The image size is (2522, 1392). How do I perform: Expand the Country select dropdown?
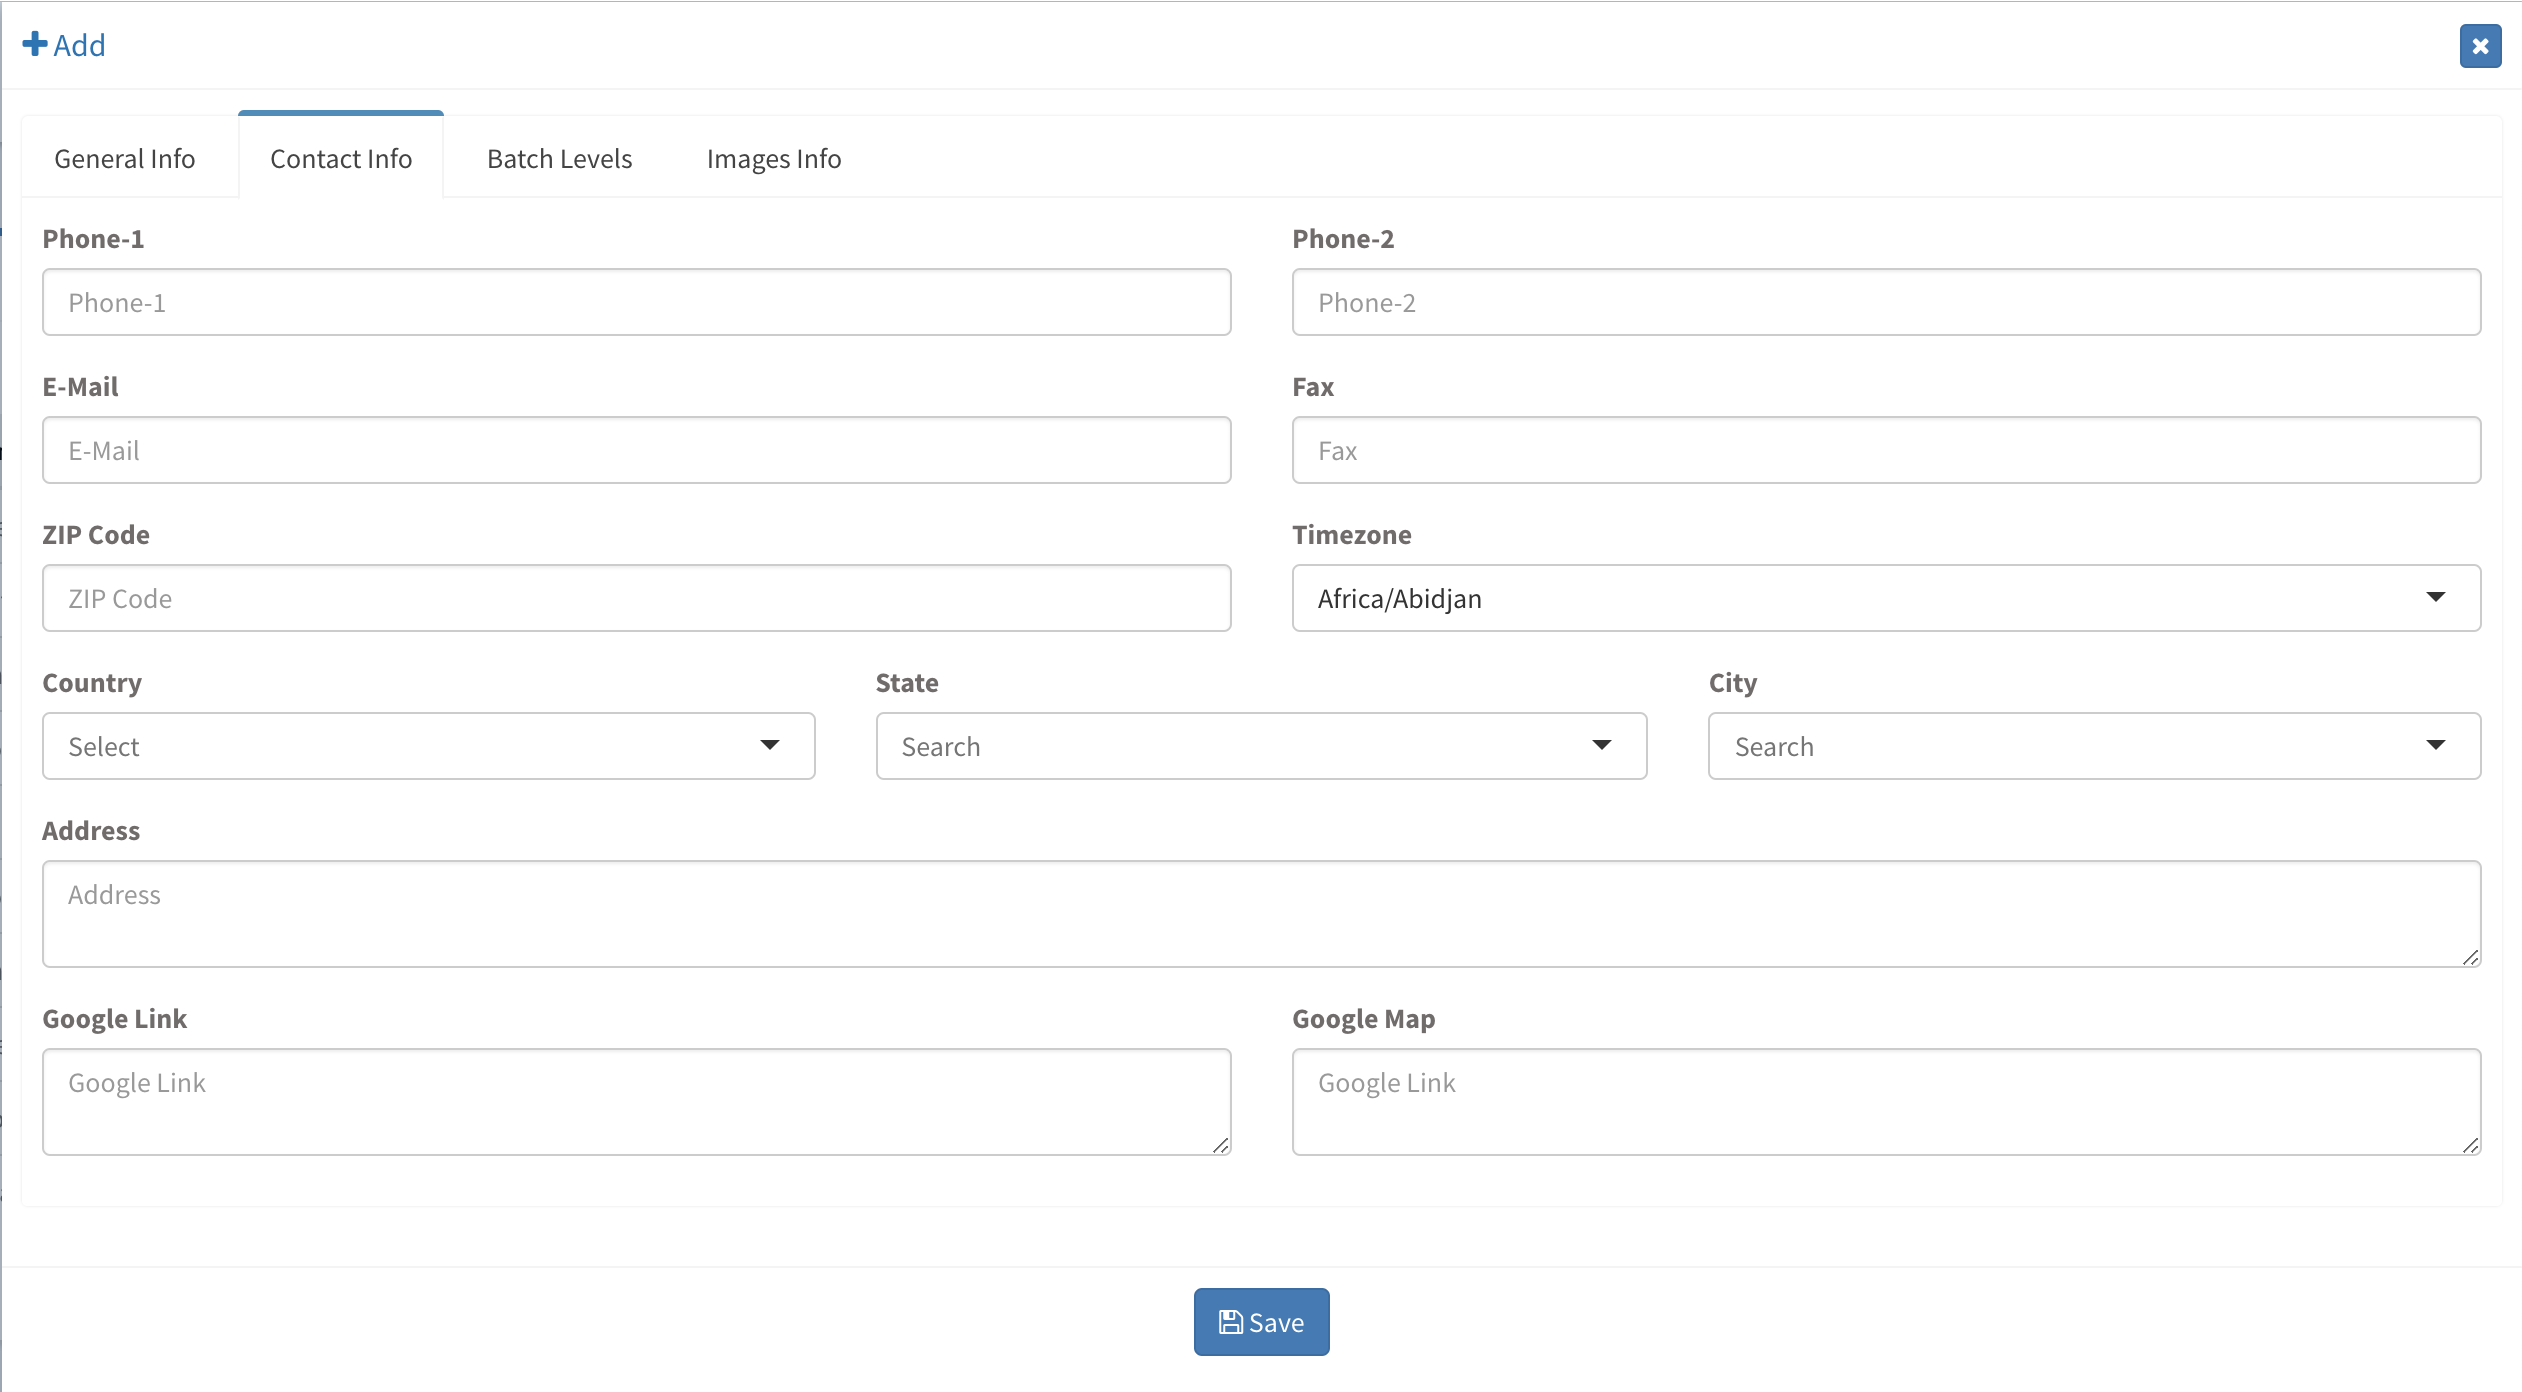click(x=428, y=746)
